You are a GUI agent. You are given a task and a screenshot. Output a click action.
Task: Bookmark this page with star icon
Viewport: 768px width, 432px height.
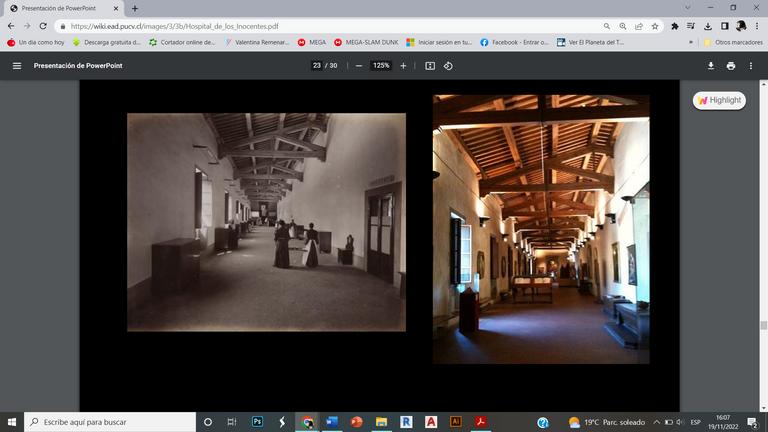(655, 26)
